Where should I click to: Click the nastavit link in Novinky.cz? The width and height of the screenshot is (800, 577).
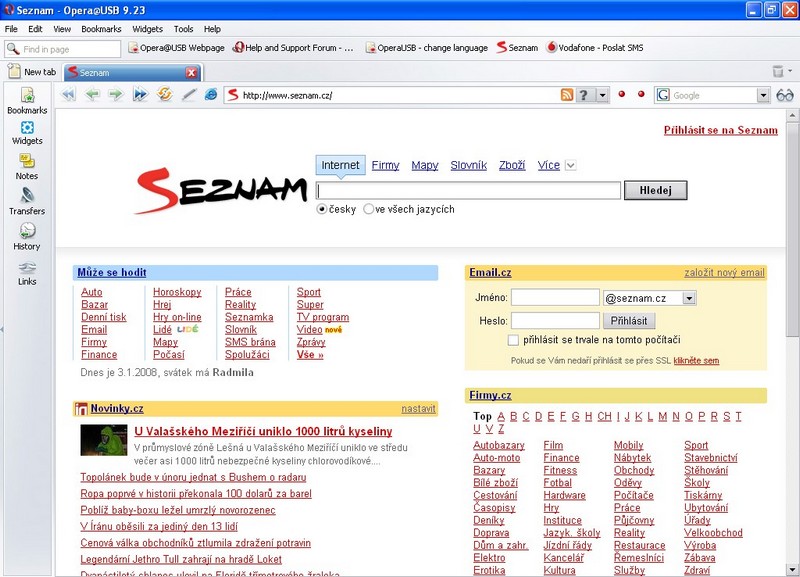click(x=418, y=409)
